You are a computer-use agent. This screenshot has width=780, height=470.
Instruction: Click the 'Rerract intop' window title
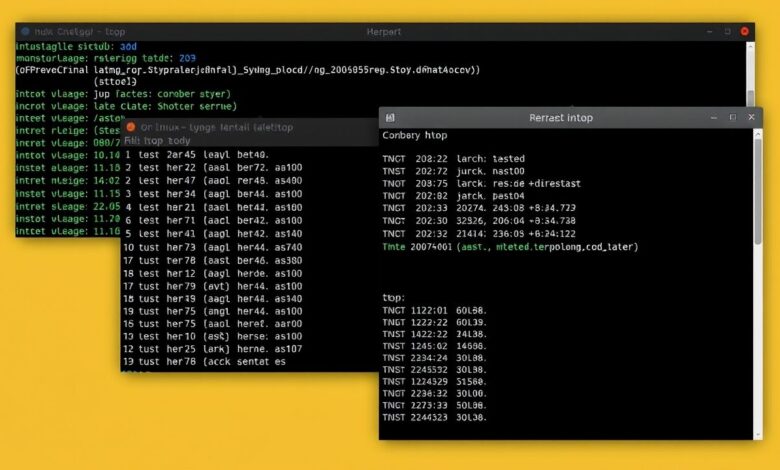pos(561,118)
